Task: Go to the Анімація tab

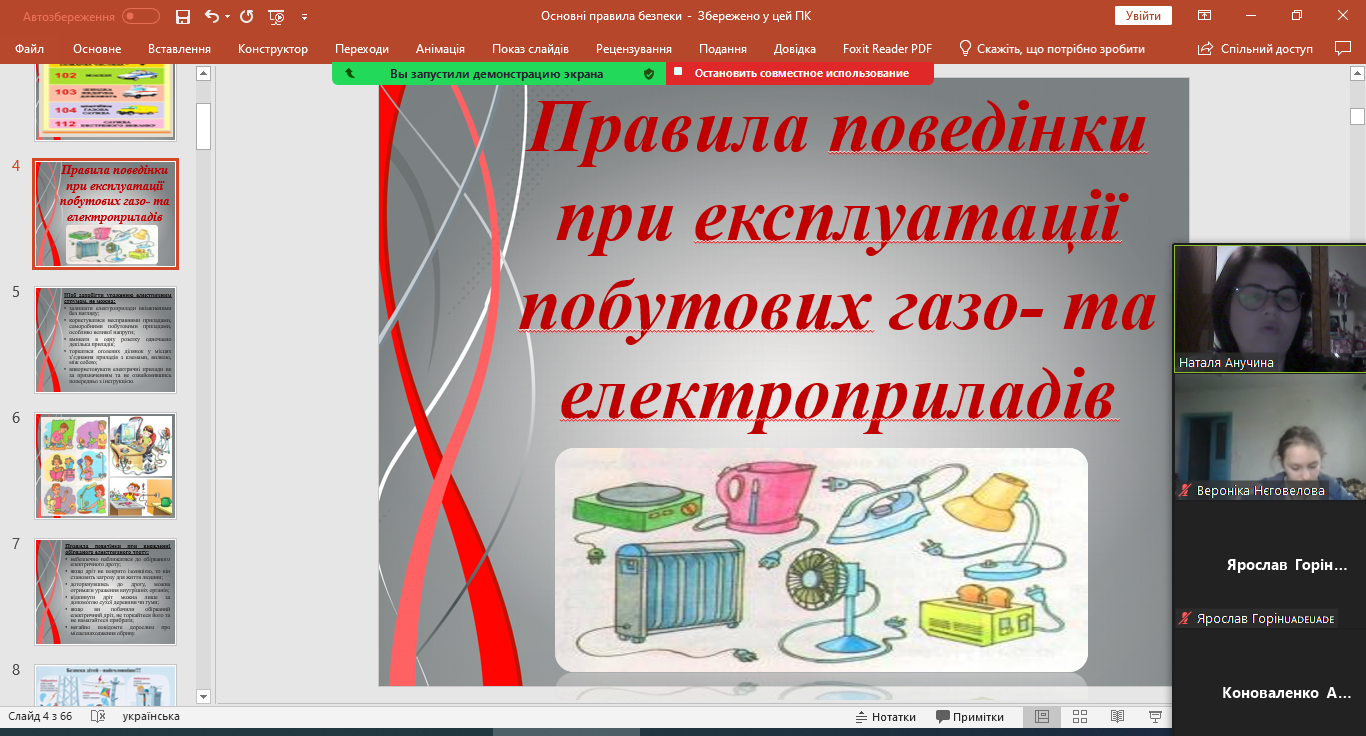Action: 440,48
